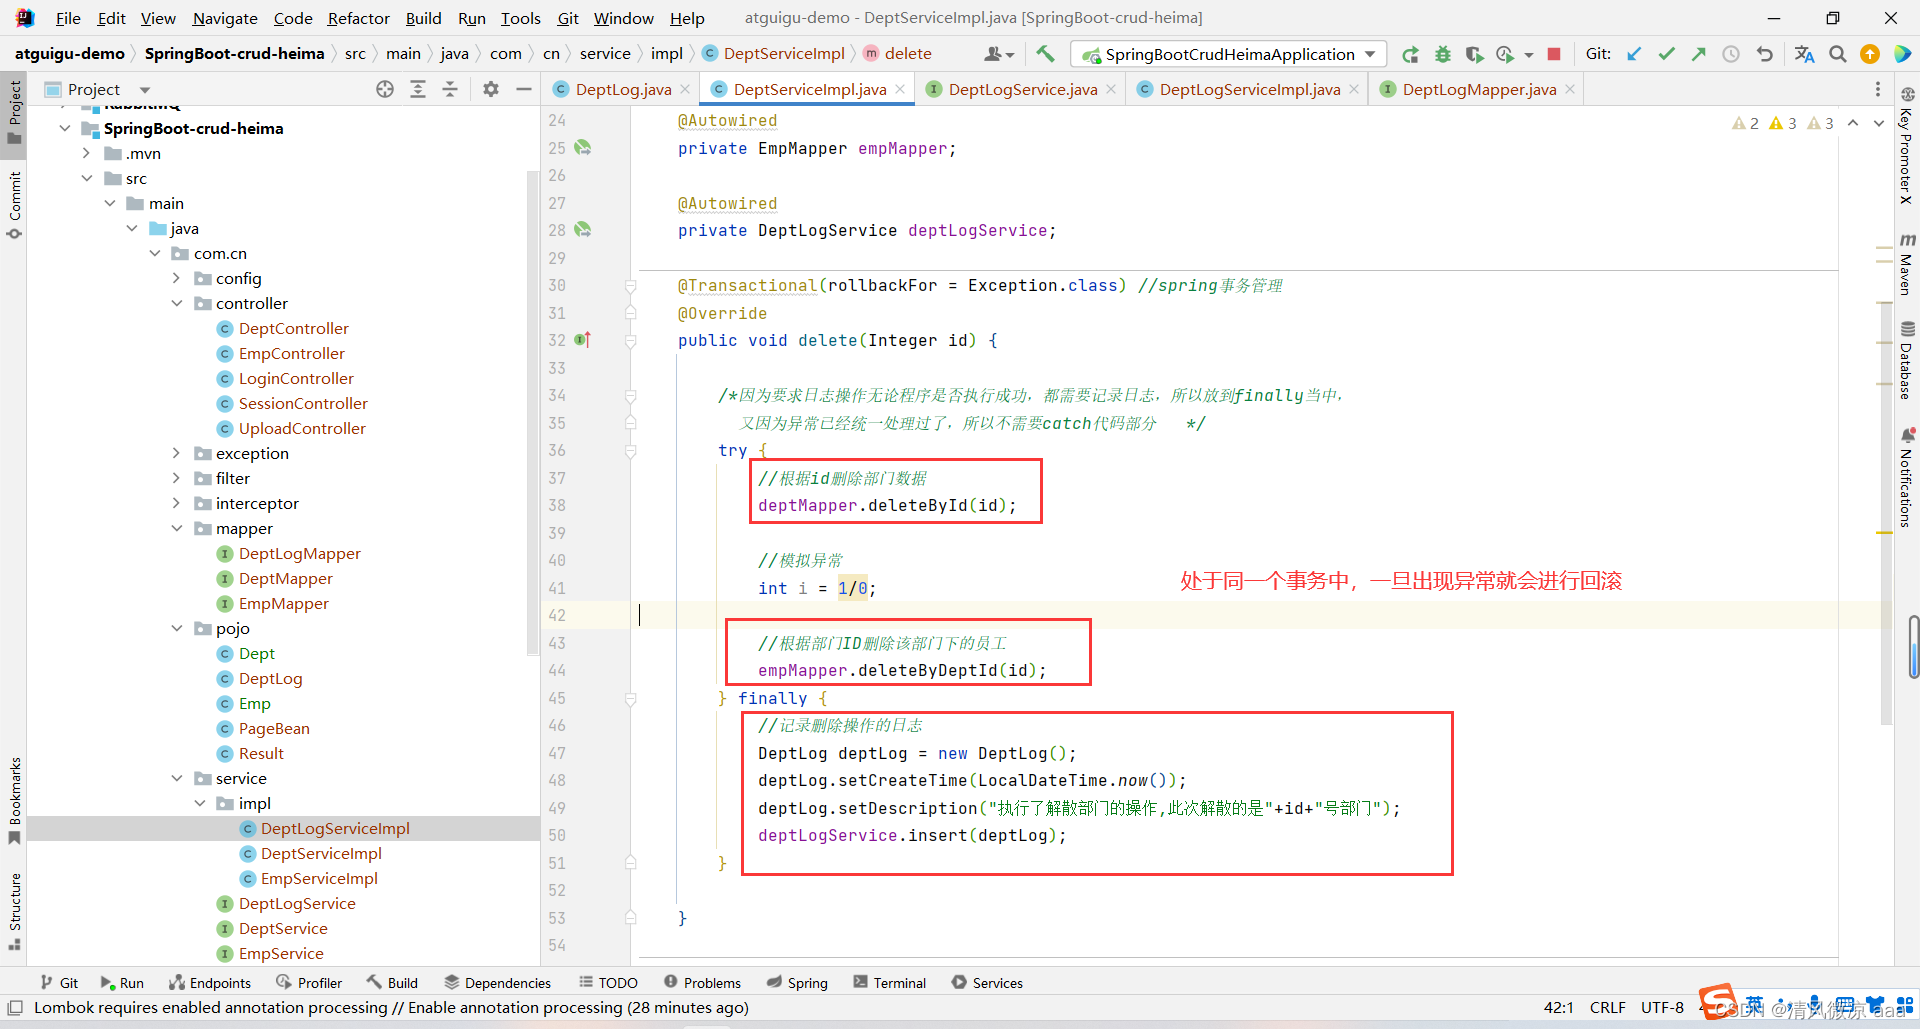Click the Build project hammer icon

pyautogui.click(x=1045, y=54)
